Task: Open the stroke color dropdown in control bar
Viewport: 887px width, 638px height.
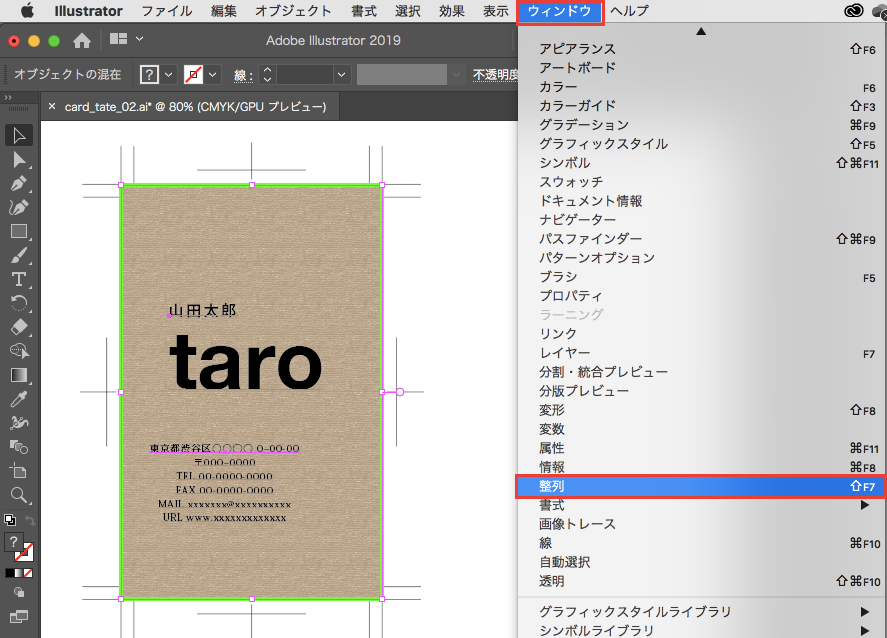Action: 213,75
